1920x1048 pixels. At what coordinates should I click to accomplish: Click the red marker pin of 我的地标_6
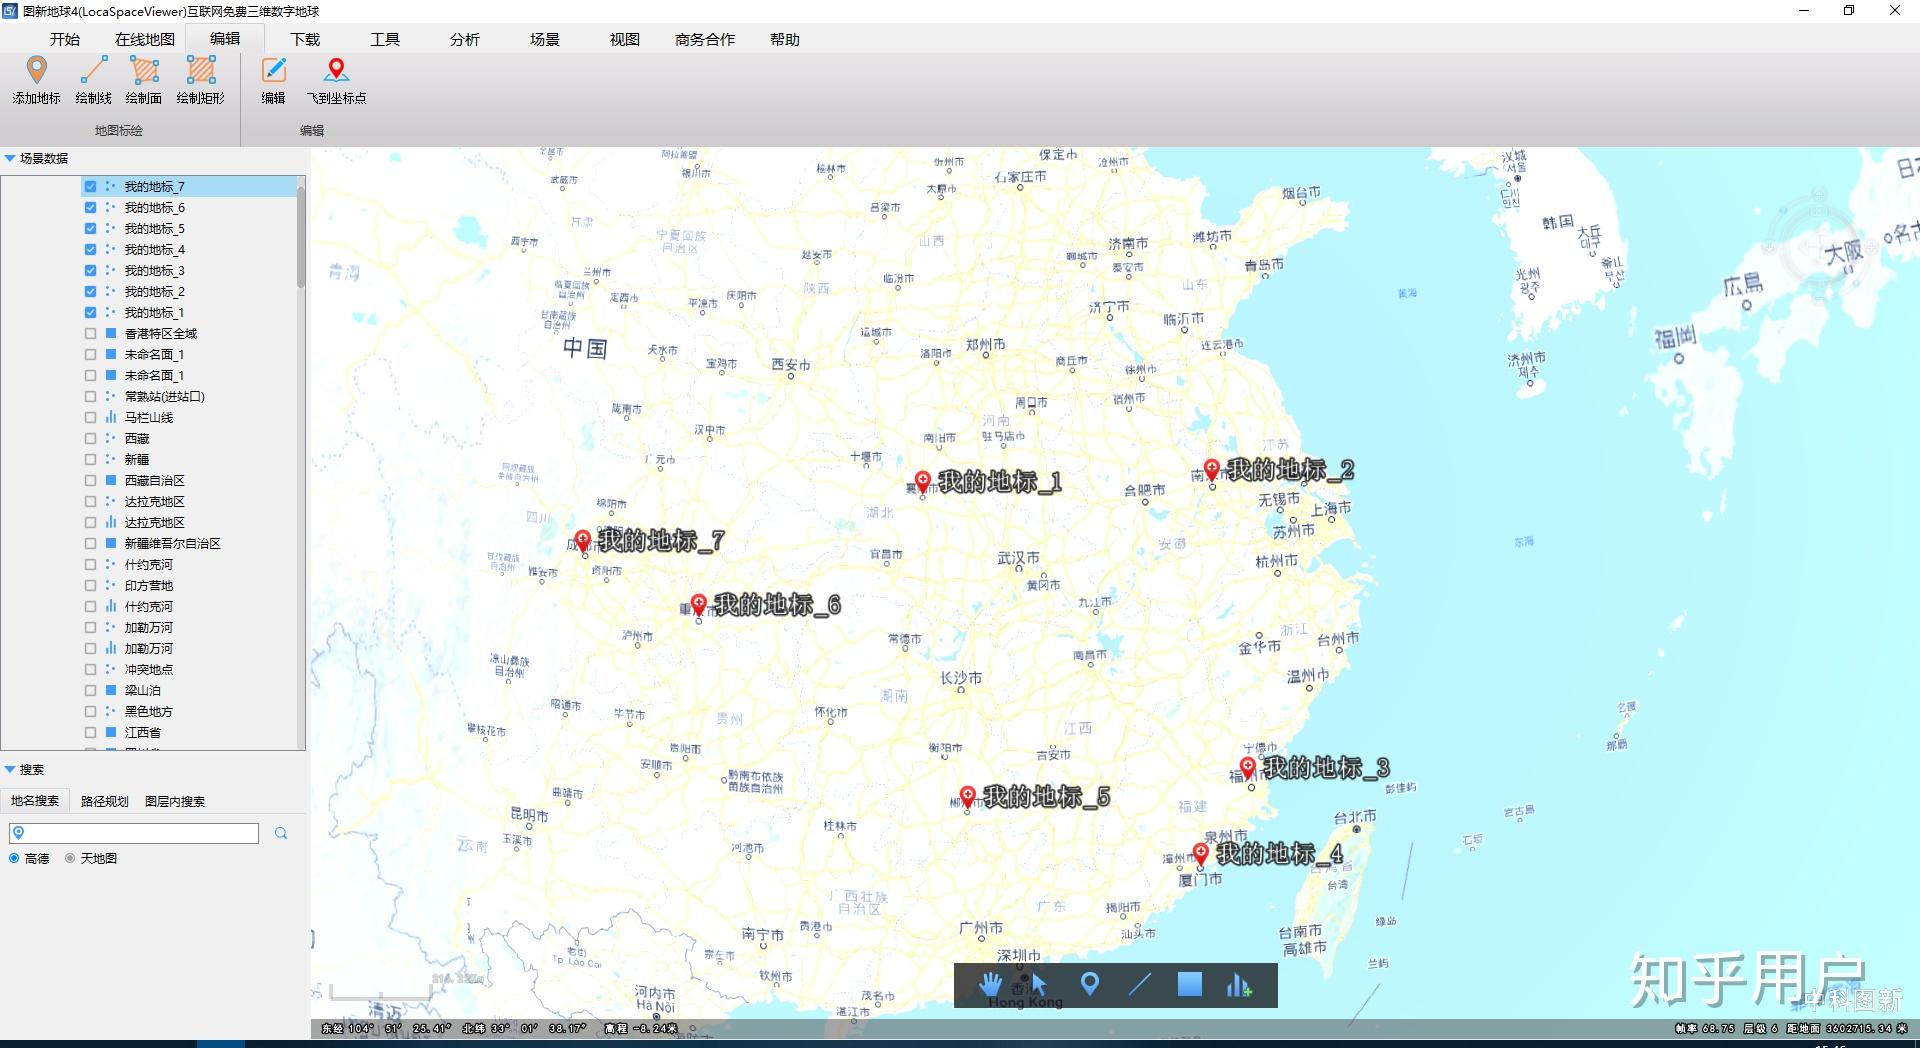tap(699, 605)
